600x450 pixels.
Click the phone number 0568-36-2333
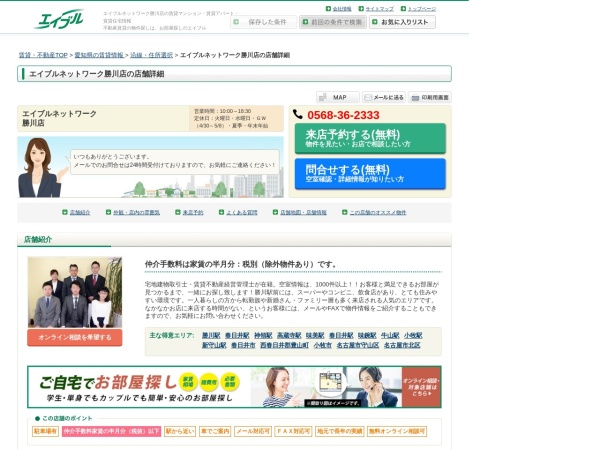tap(343, 115)
